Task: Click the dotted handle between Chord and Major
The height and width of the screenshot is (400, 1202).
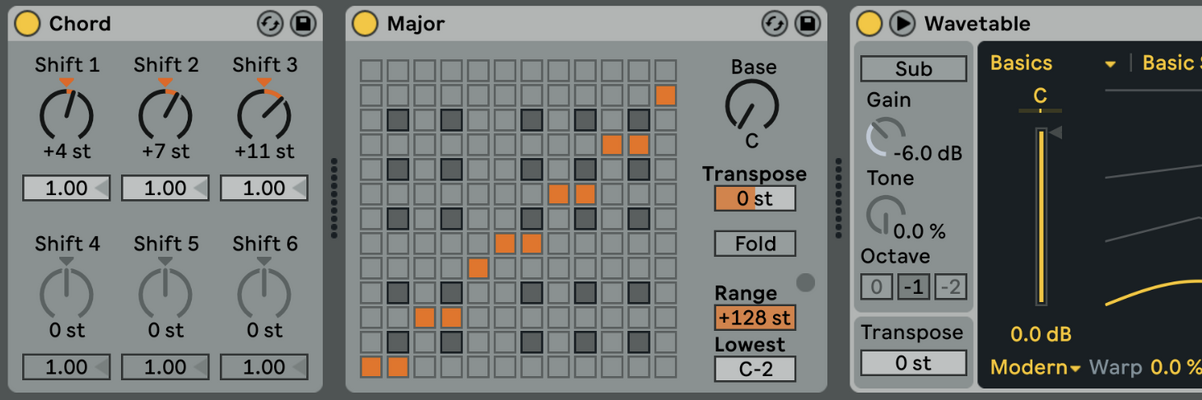Action: click(334, 198)
